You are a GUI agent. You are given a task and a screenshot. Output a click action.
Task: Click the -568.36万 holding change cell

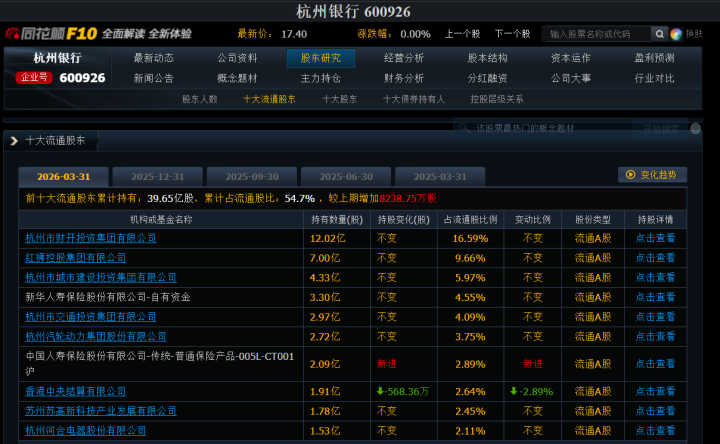pyautogui.click(x=403, y=392)
